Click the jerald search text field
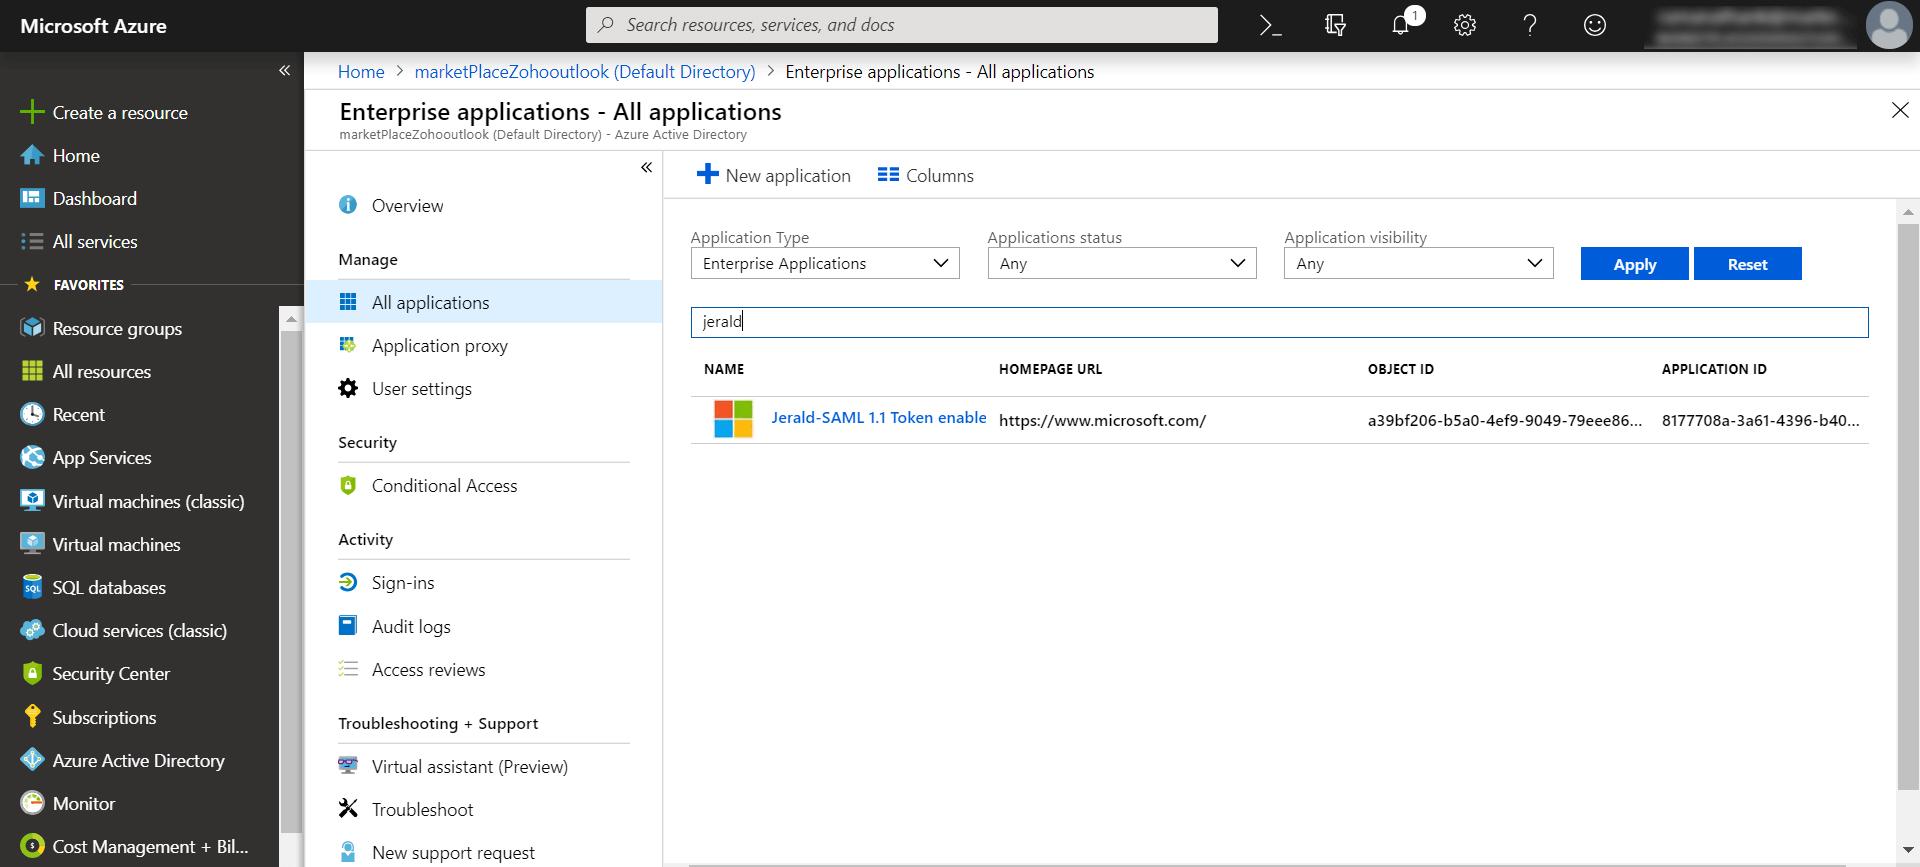 [x=1279, y=322]
